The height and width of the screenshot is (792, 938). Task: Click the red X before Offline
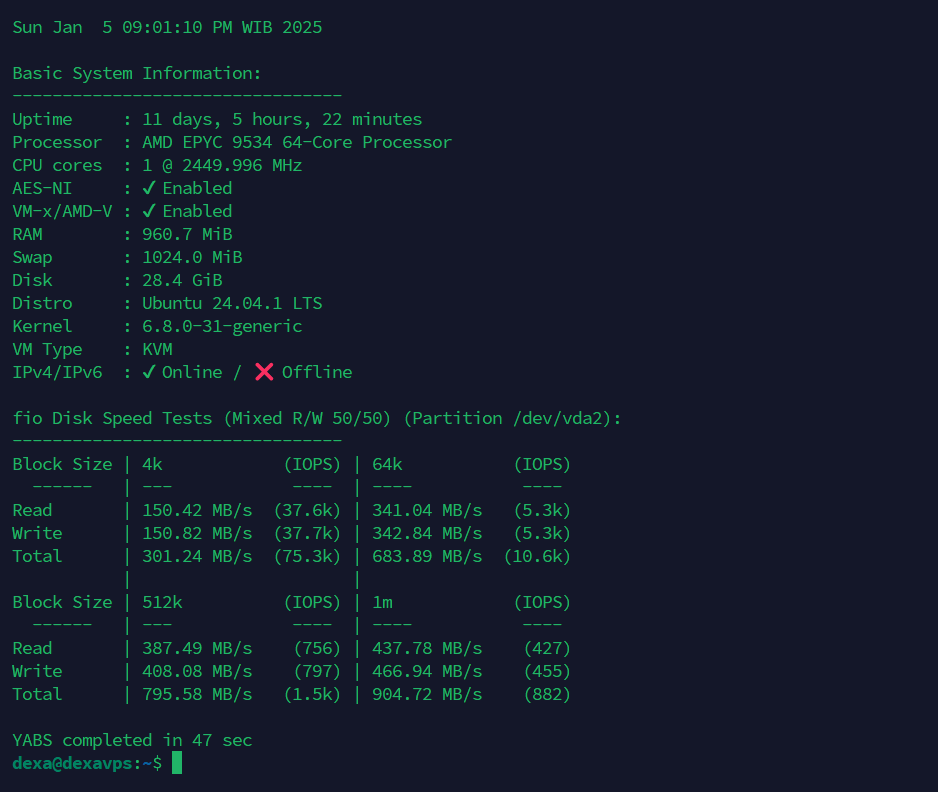pyautogui.click(x=264, y=372)
